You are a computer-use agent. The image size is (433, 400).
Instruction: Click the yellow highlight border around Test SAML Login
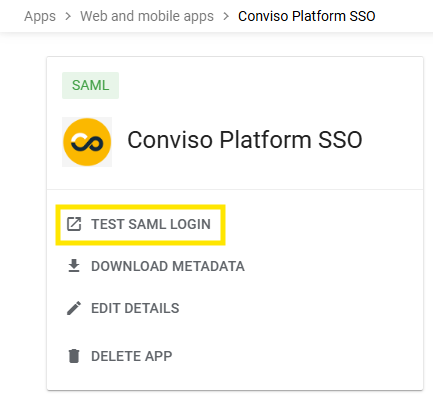(x=140, y=207)
